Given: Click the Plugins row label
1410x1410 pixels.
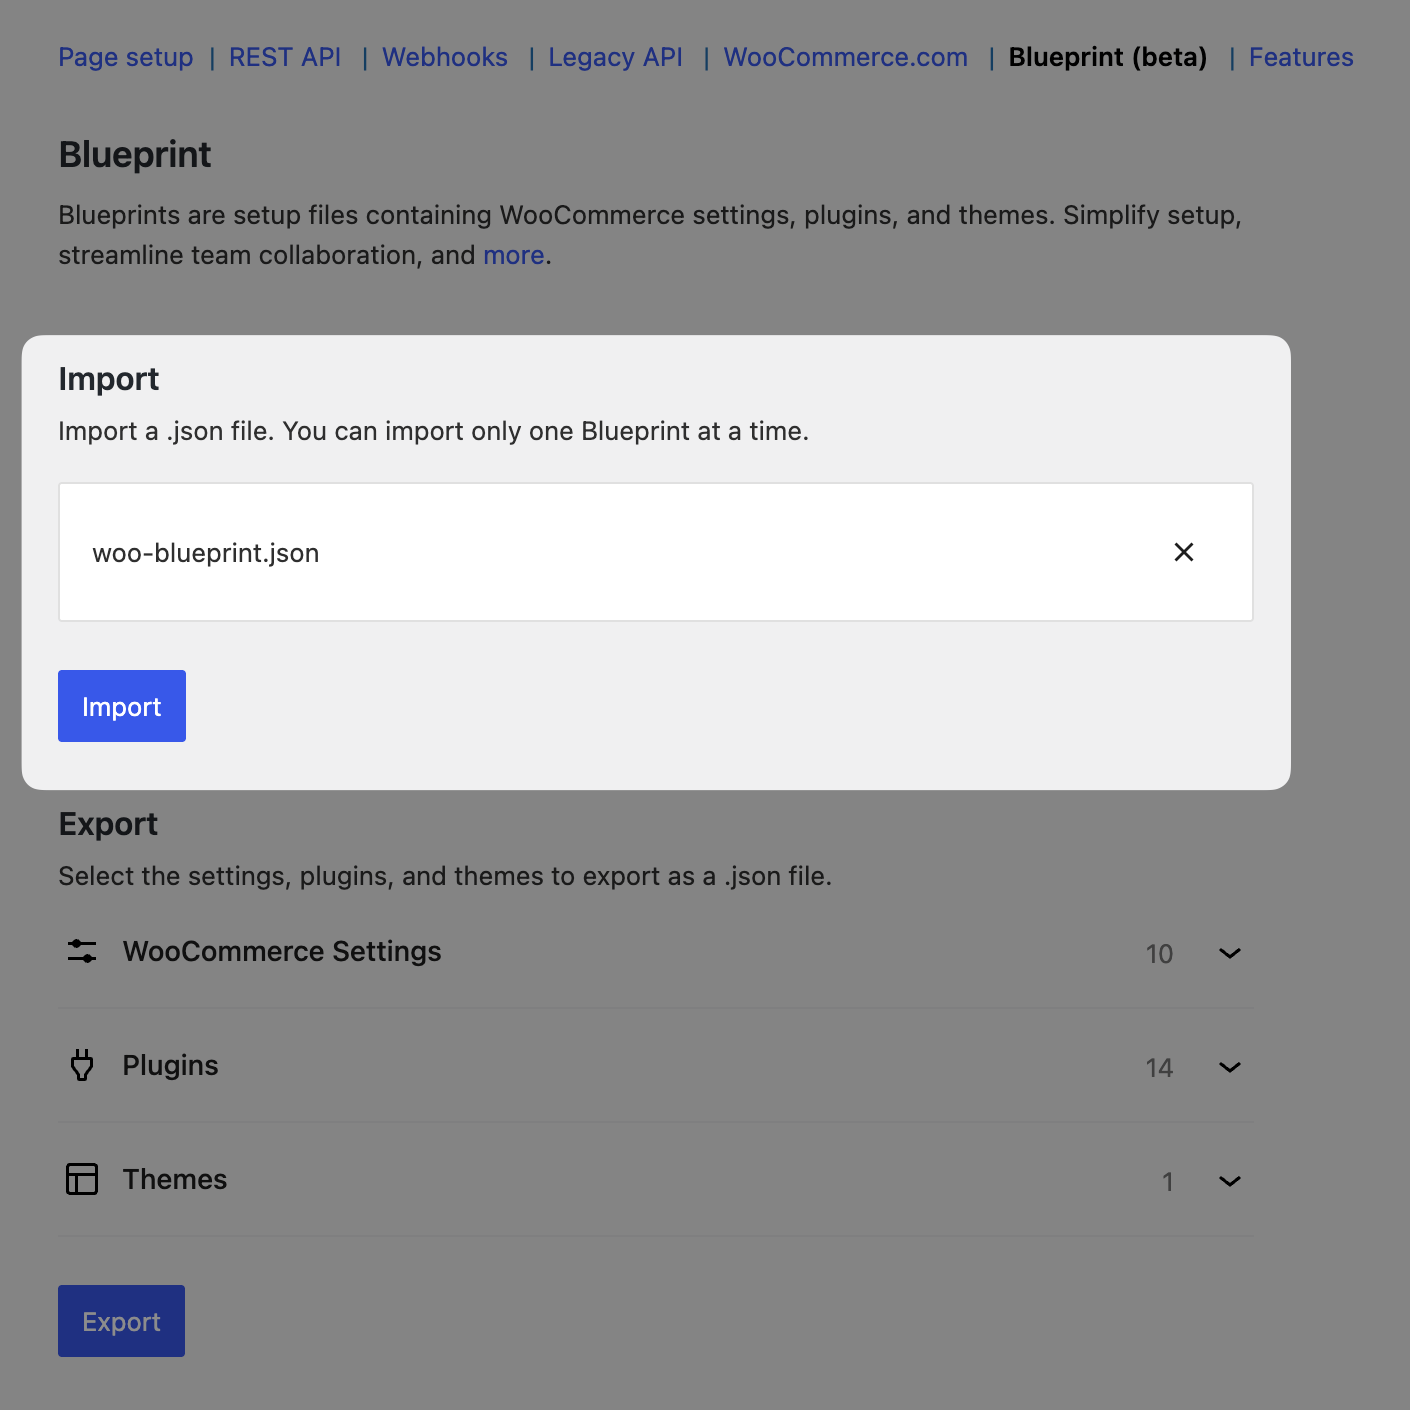Looking at the screenshot, I should point(171,1065).
